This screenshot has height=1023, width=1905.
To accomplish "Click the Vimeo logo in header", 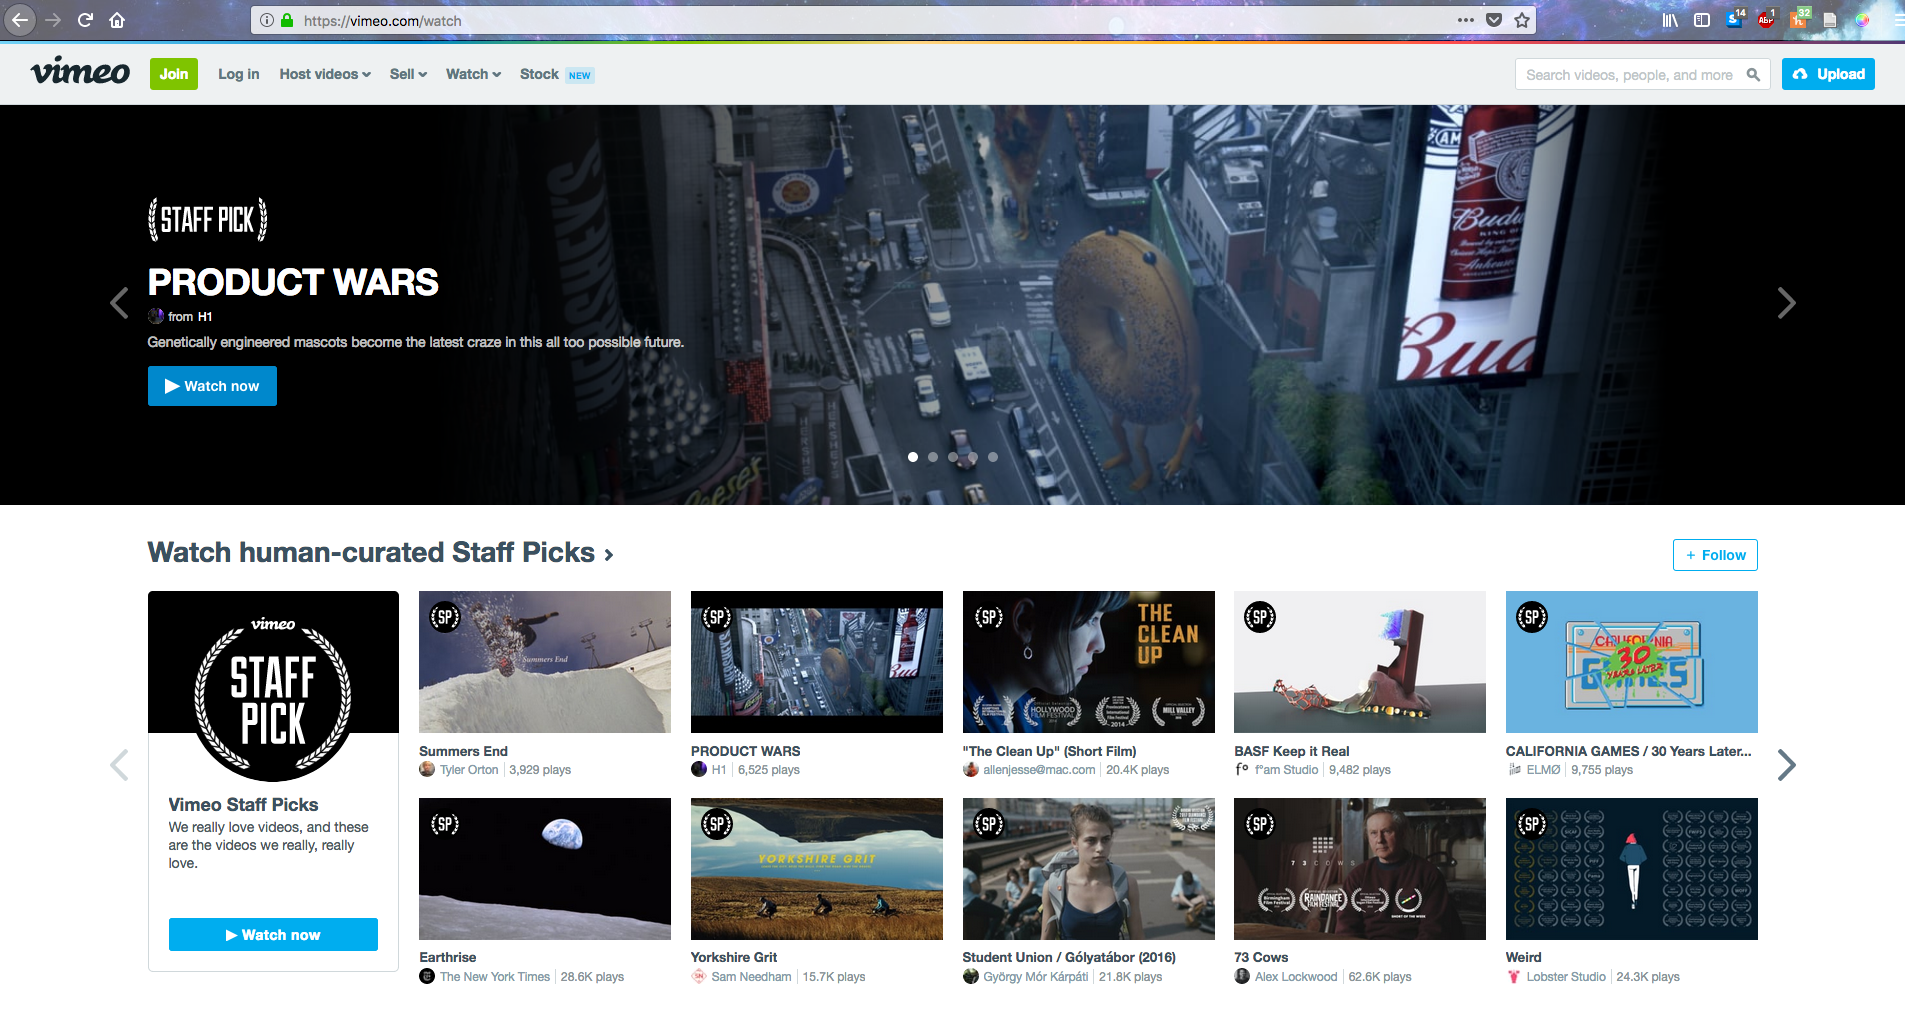I will point(80,72).
